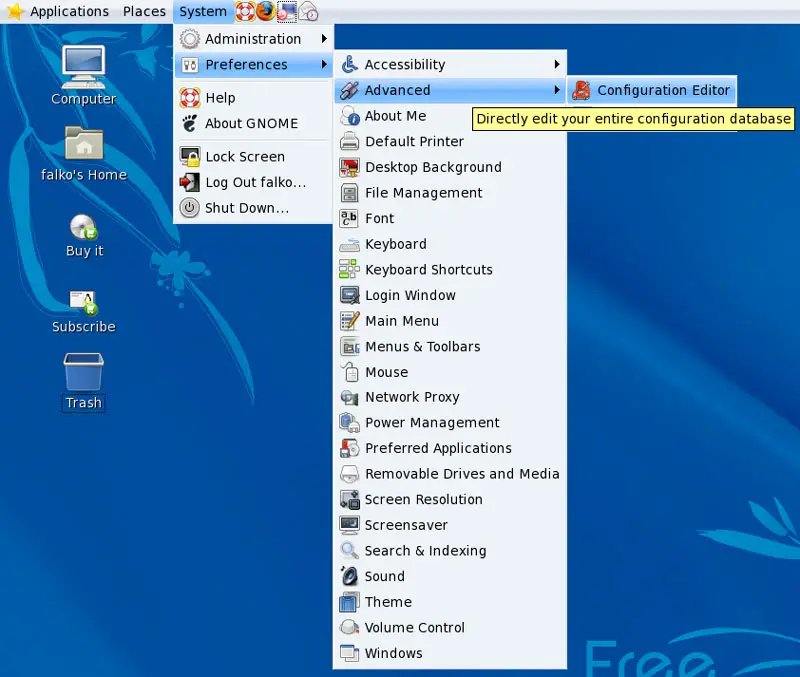This screenshot has width=800, height=677.
Task: Click the System menu
Action: click(203, 11)
